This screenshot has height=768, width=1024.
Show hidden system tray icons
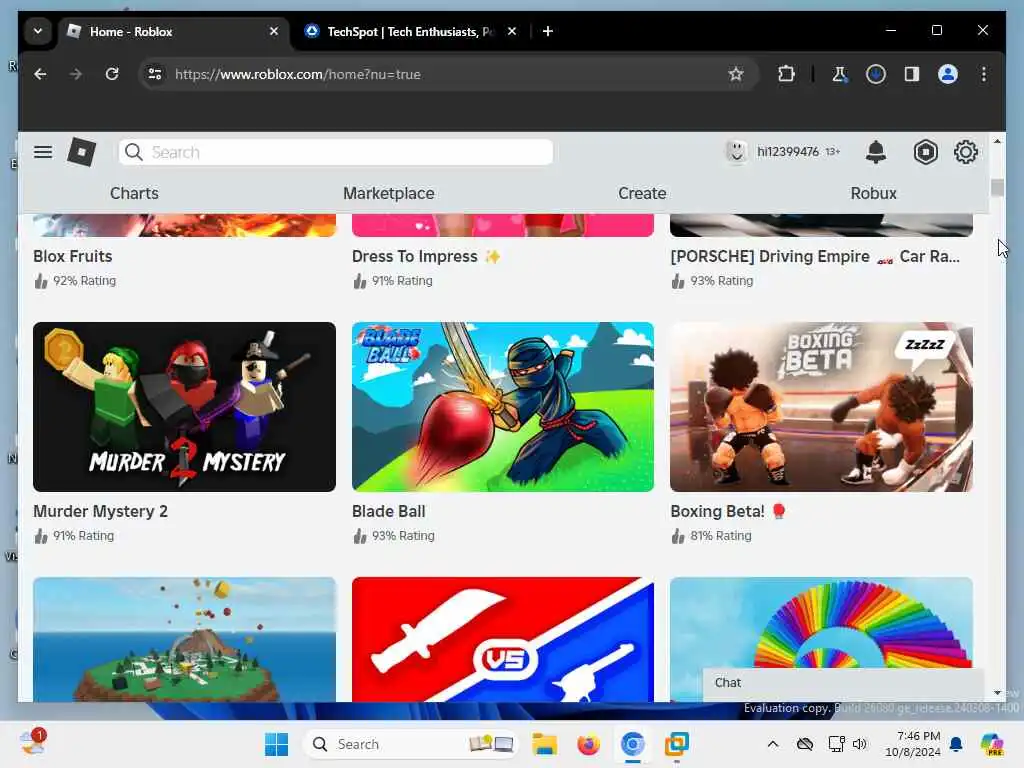(x=773, y=744)
